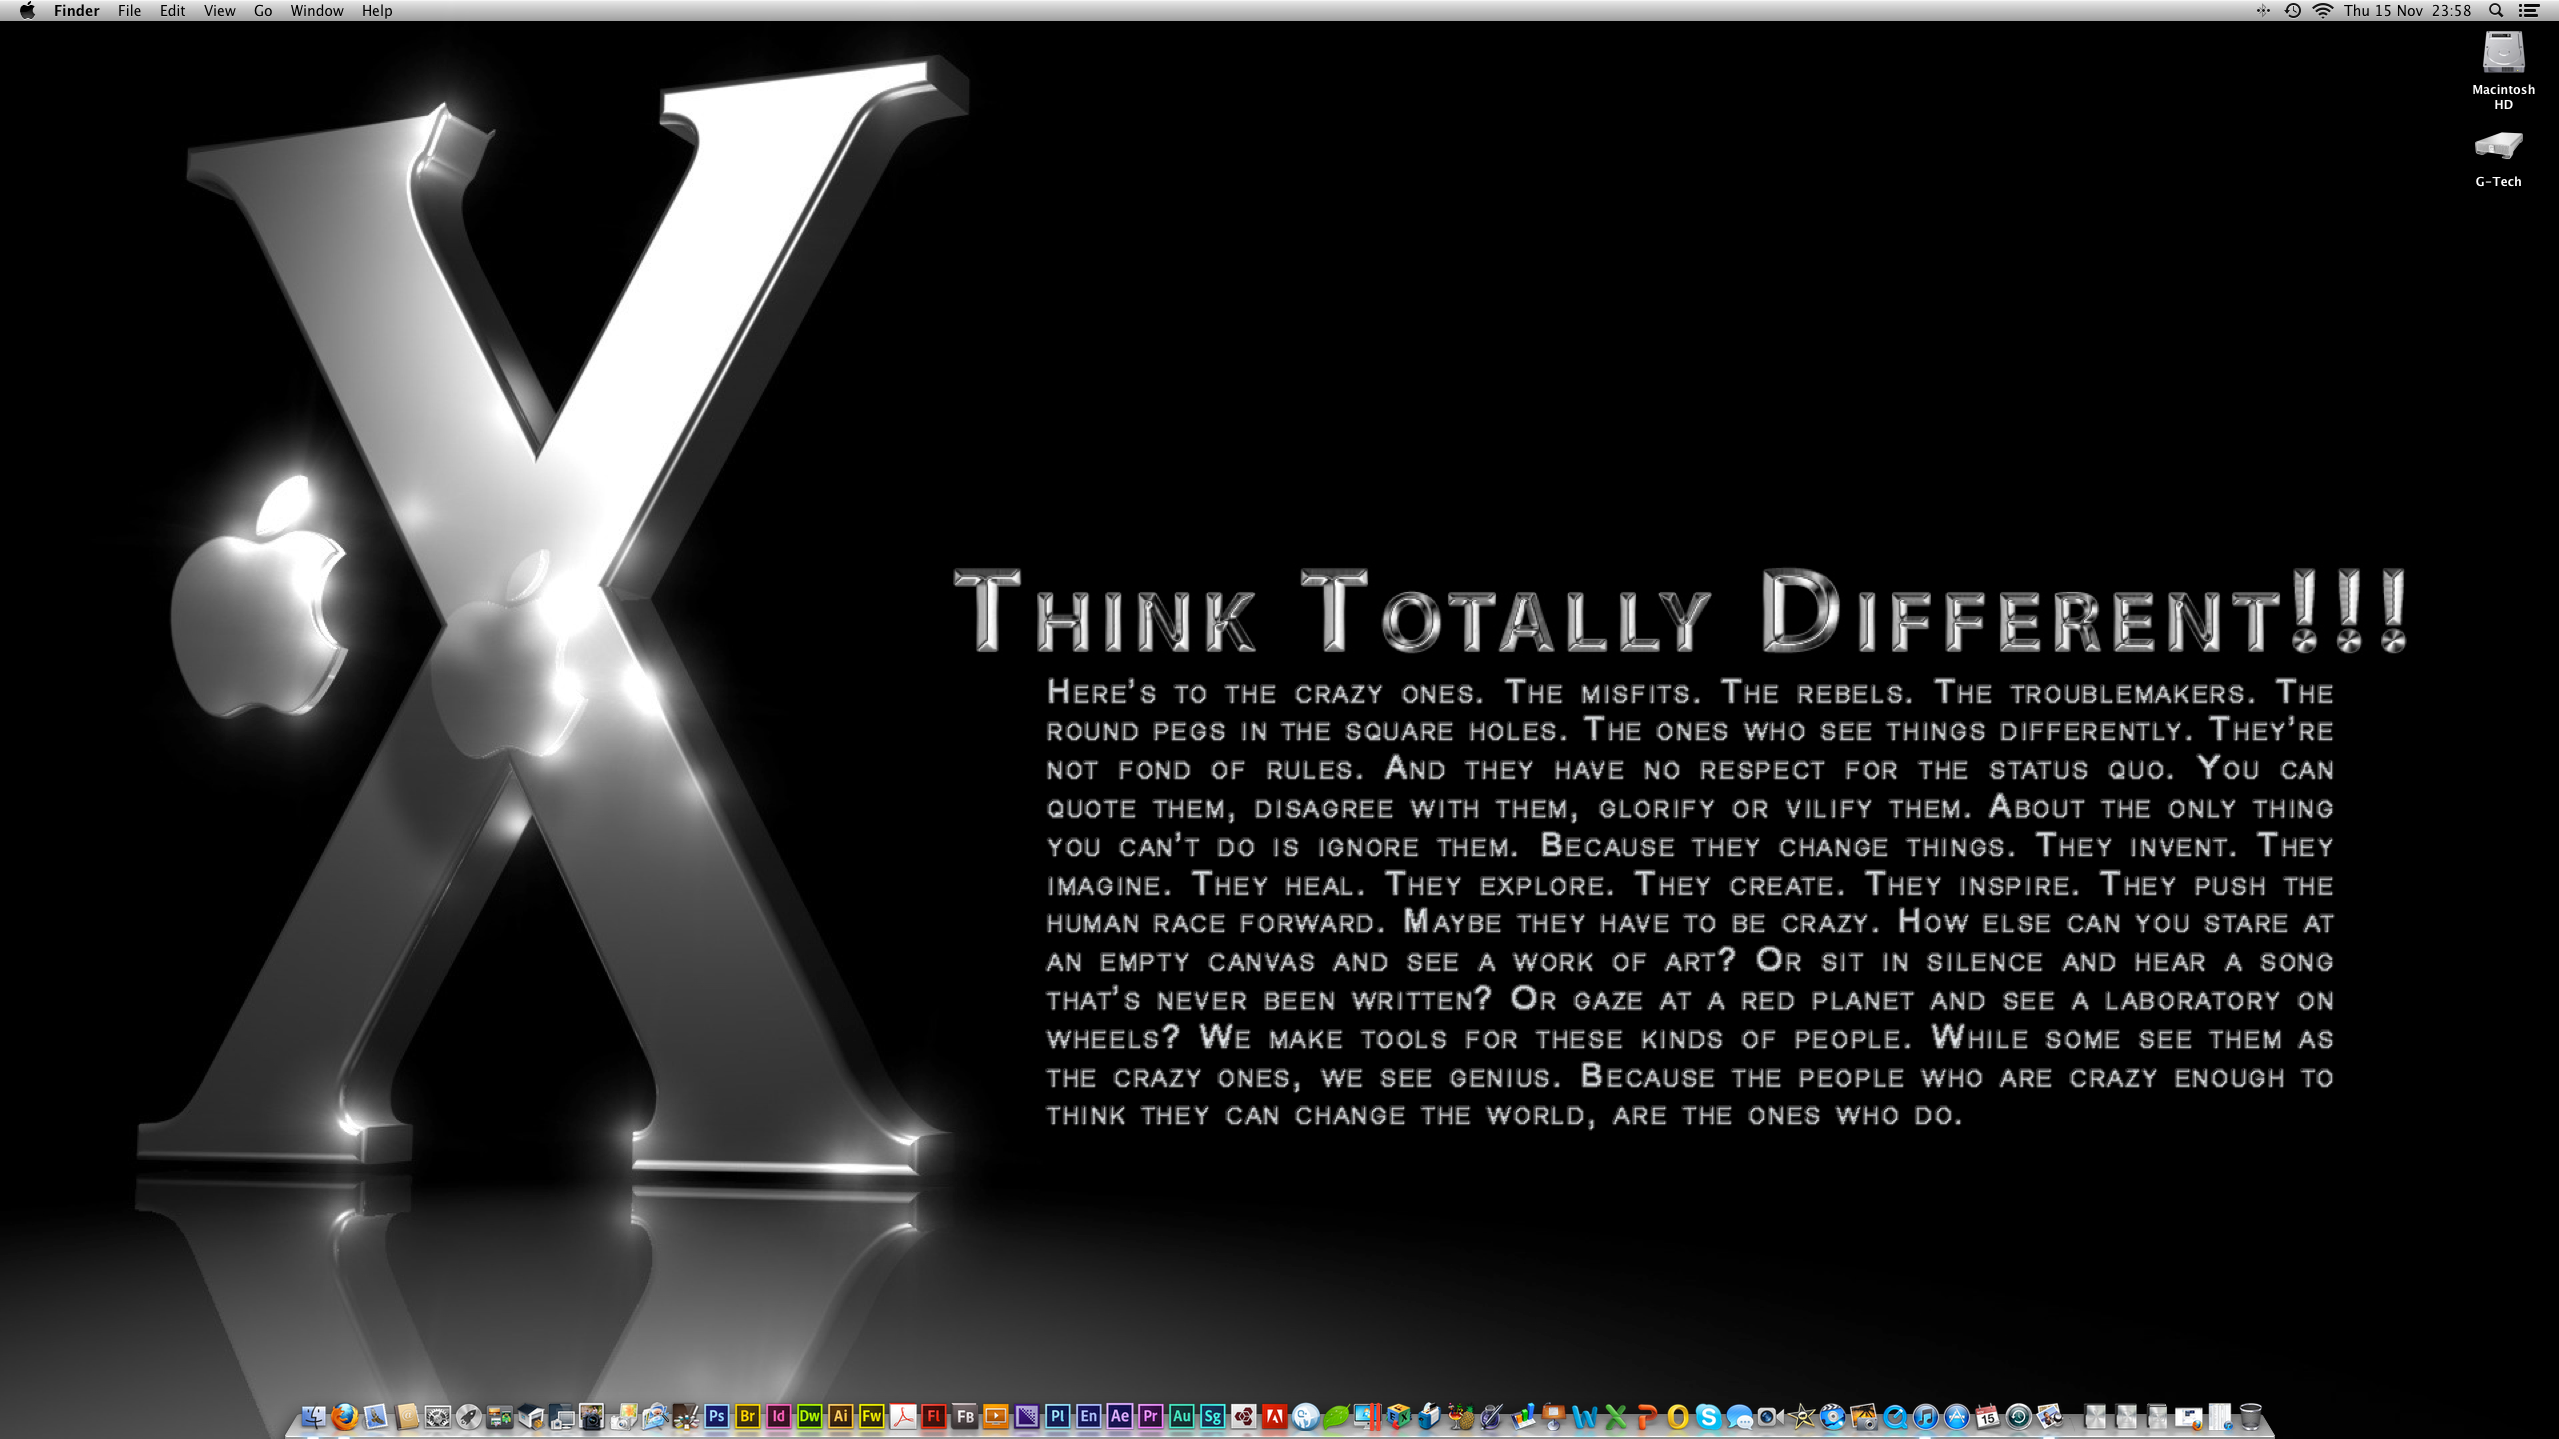Launch Skype from the Dock
The width and height of the screenshot is (2559, 1439).
coord(1708,1416)
